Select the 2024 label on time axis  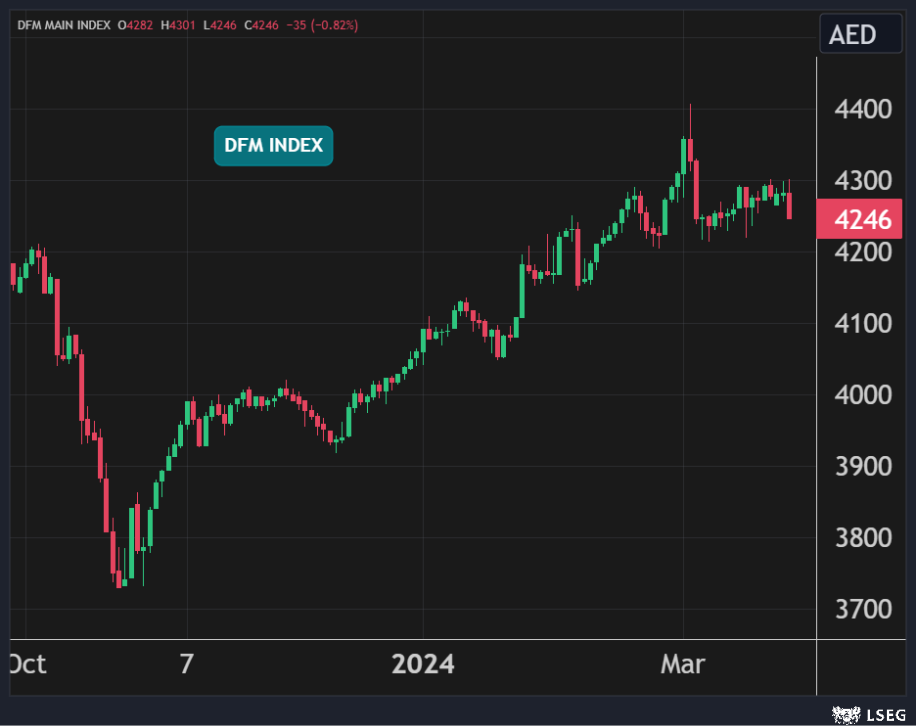[422, 664]
